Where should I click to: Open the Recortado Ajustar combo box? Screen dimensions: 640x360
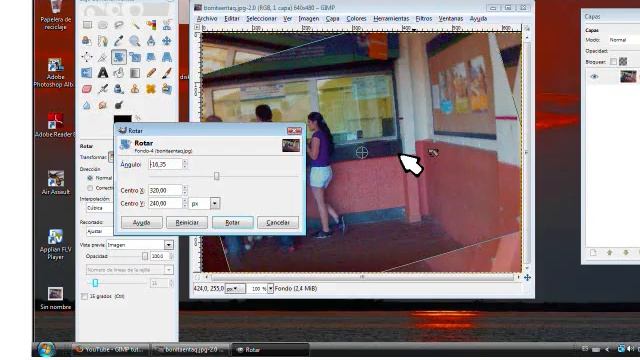[100, 231]
